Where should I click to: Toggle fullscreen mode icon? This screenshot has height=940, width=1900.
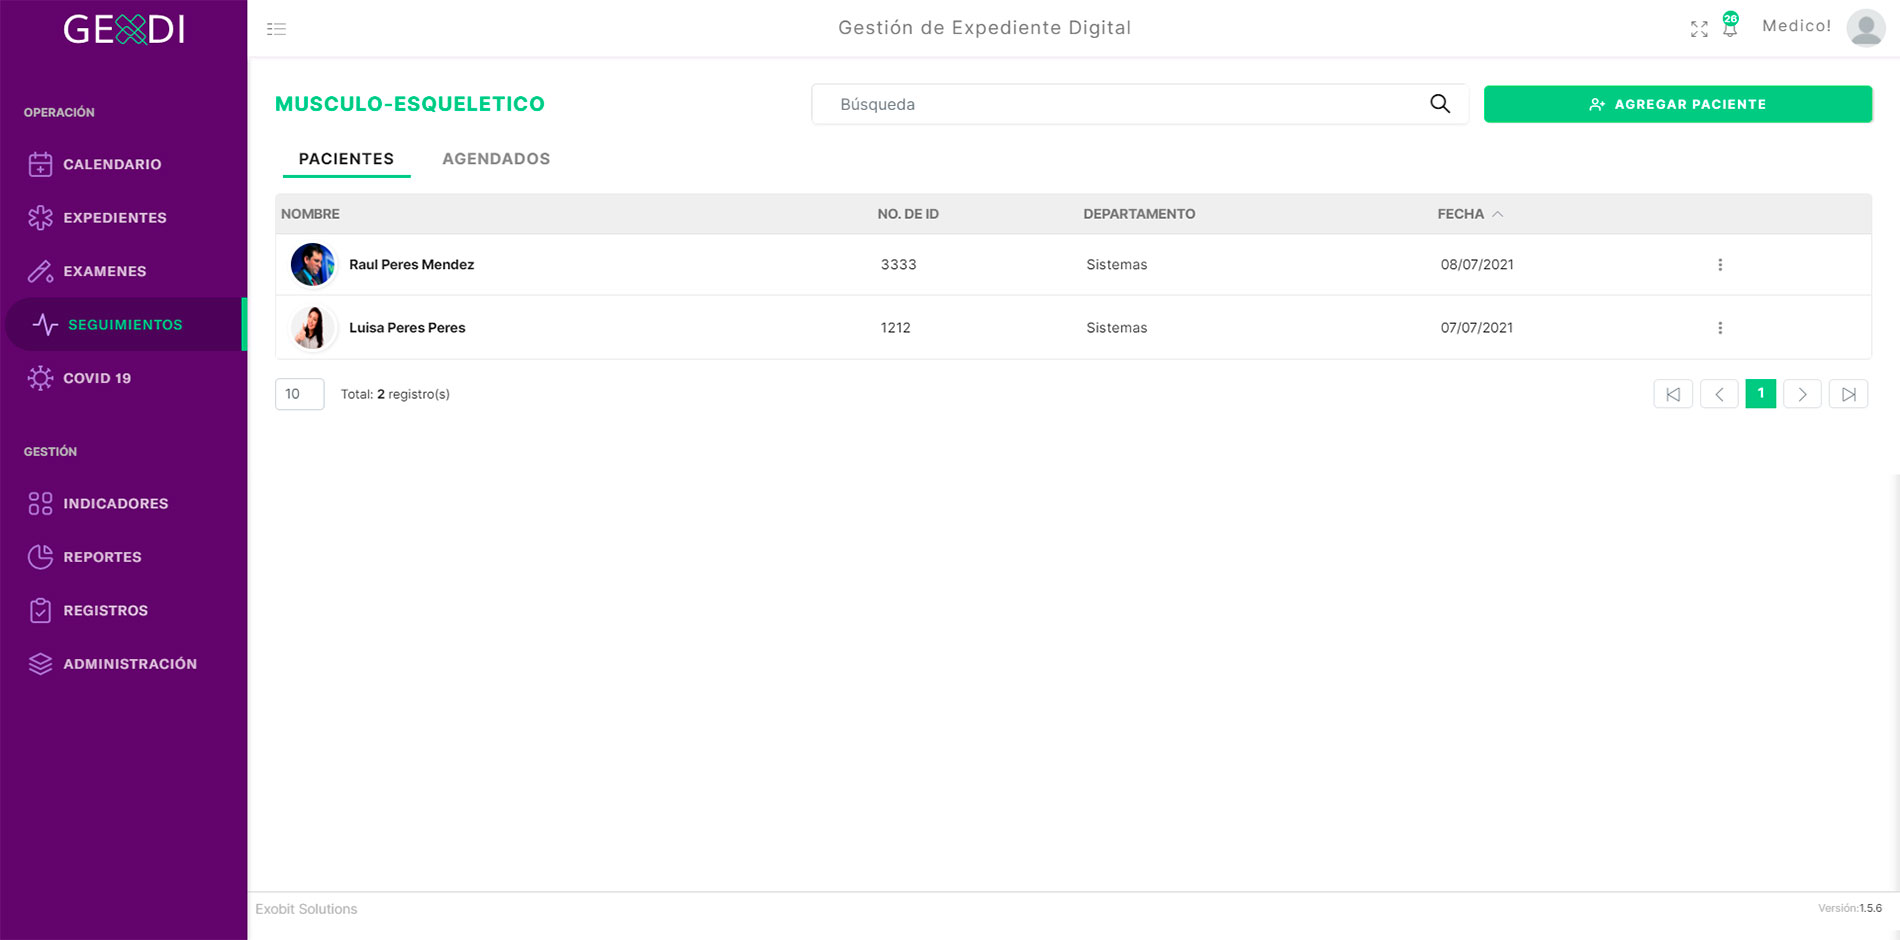1699,29
